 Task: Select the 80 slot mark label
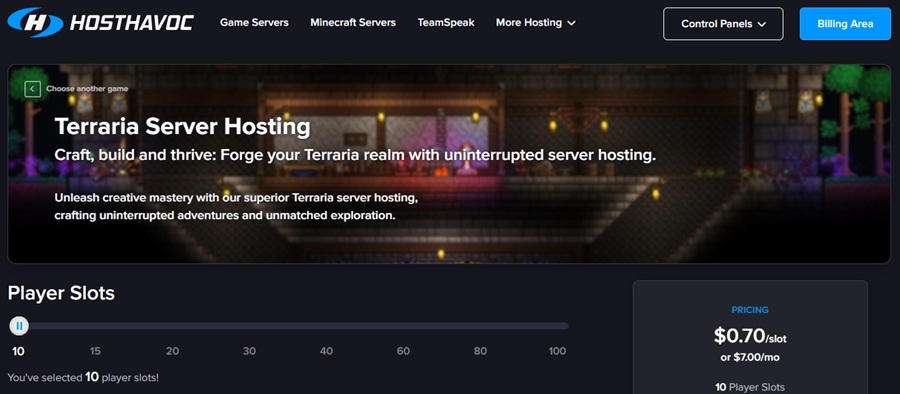click(x=480, y=351)
